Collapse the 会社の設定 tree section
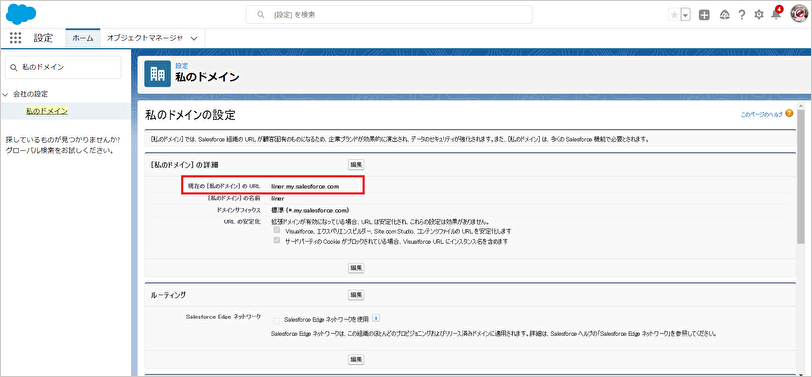Viewport: 812px width, 377px height. tap(6, 94)
